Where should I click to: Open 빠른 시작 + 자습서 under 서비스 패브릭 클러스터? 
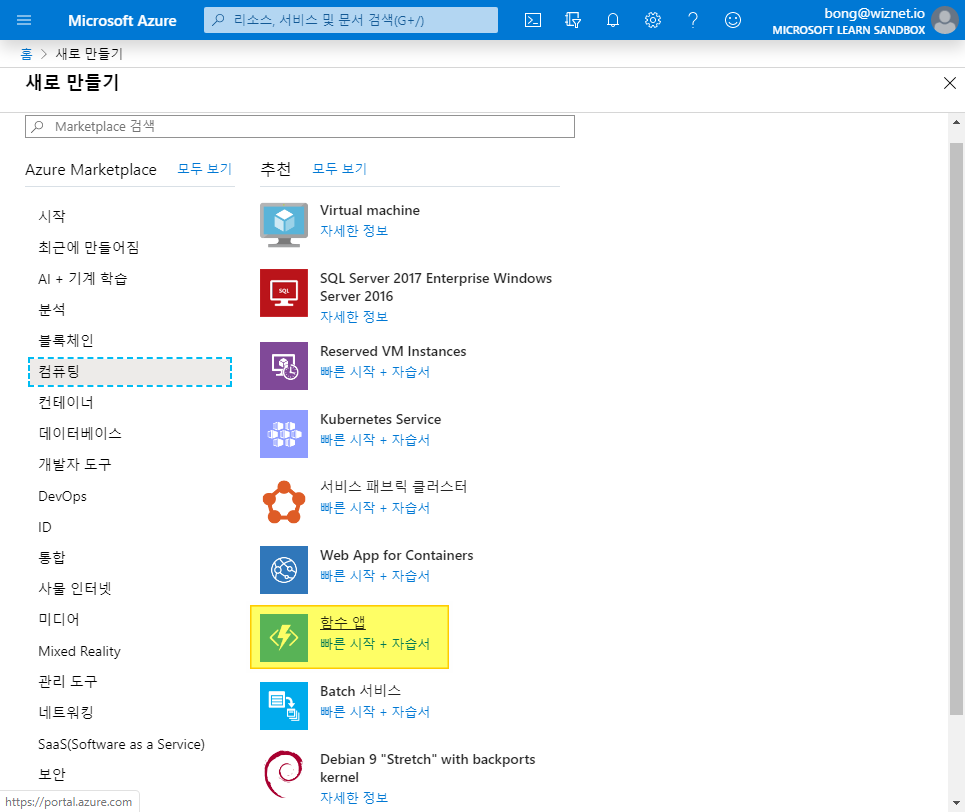pyautogui.click(x=375, y=508)
